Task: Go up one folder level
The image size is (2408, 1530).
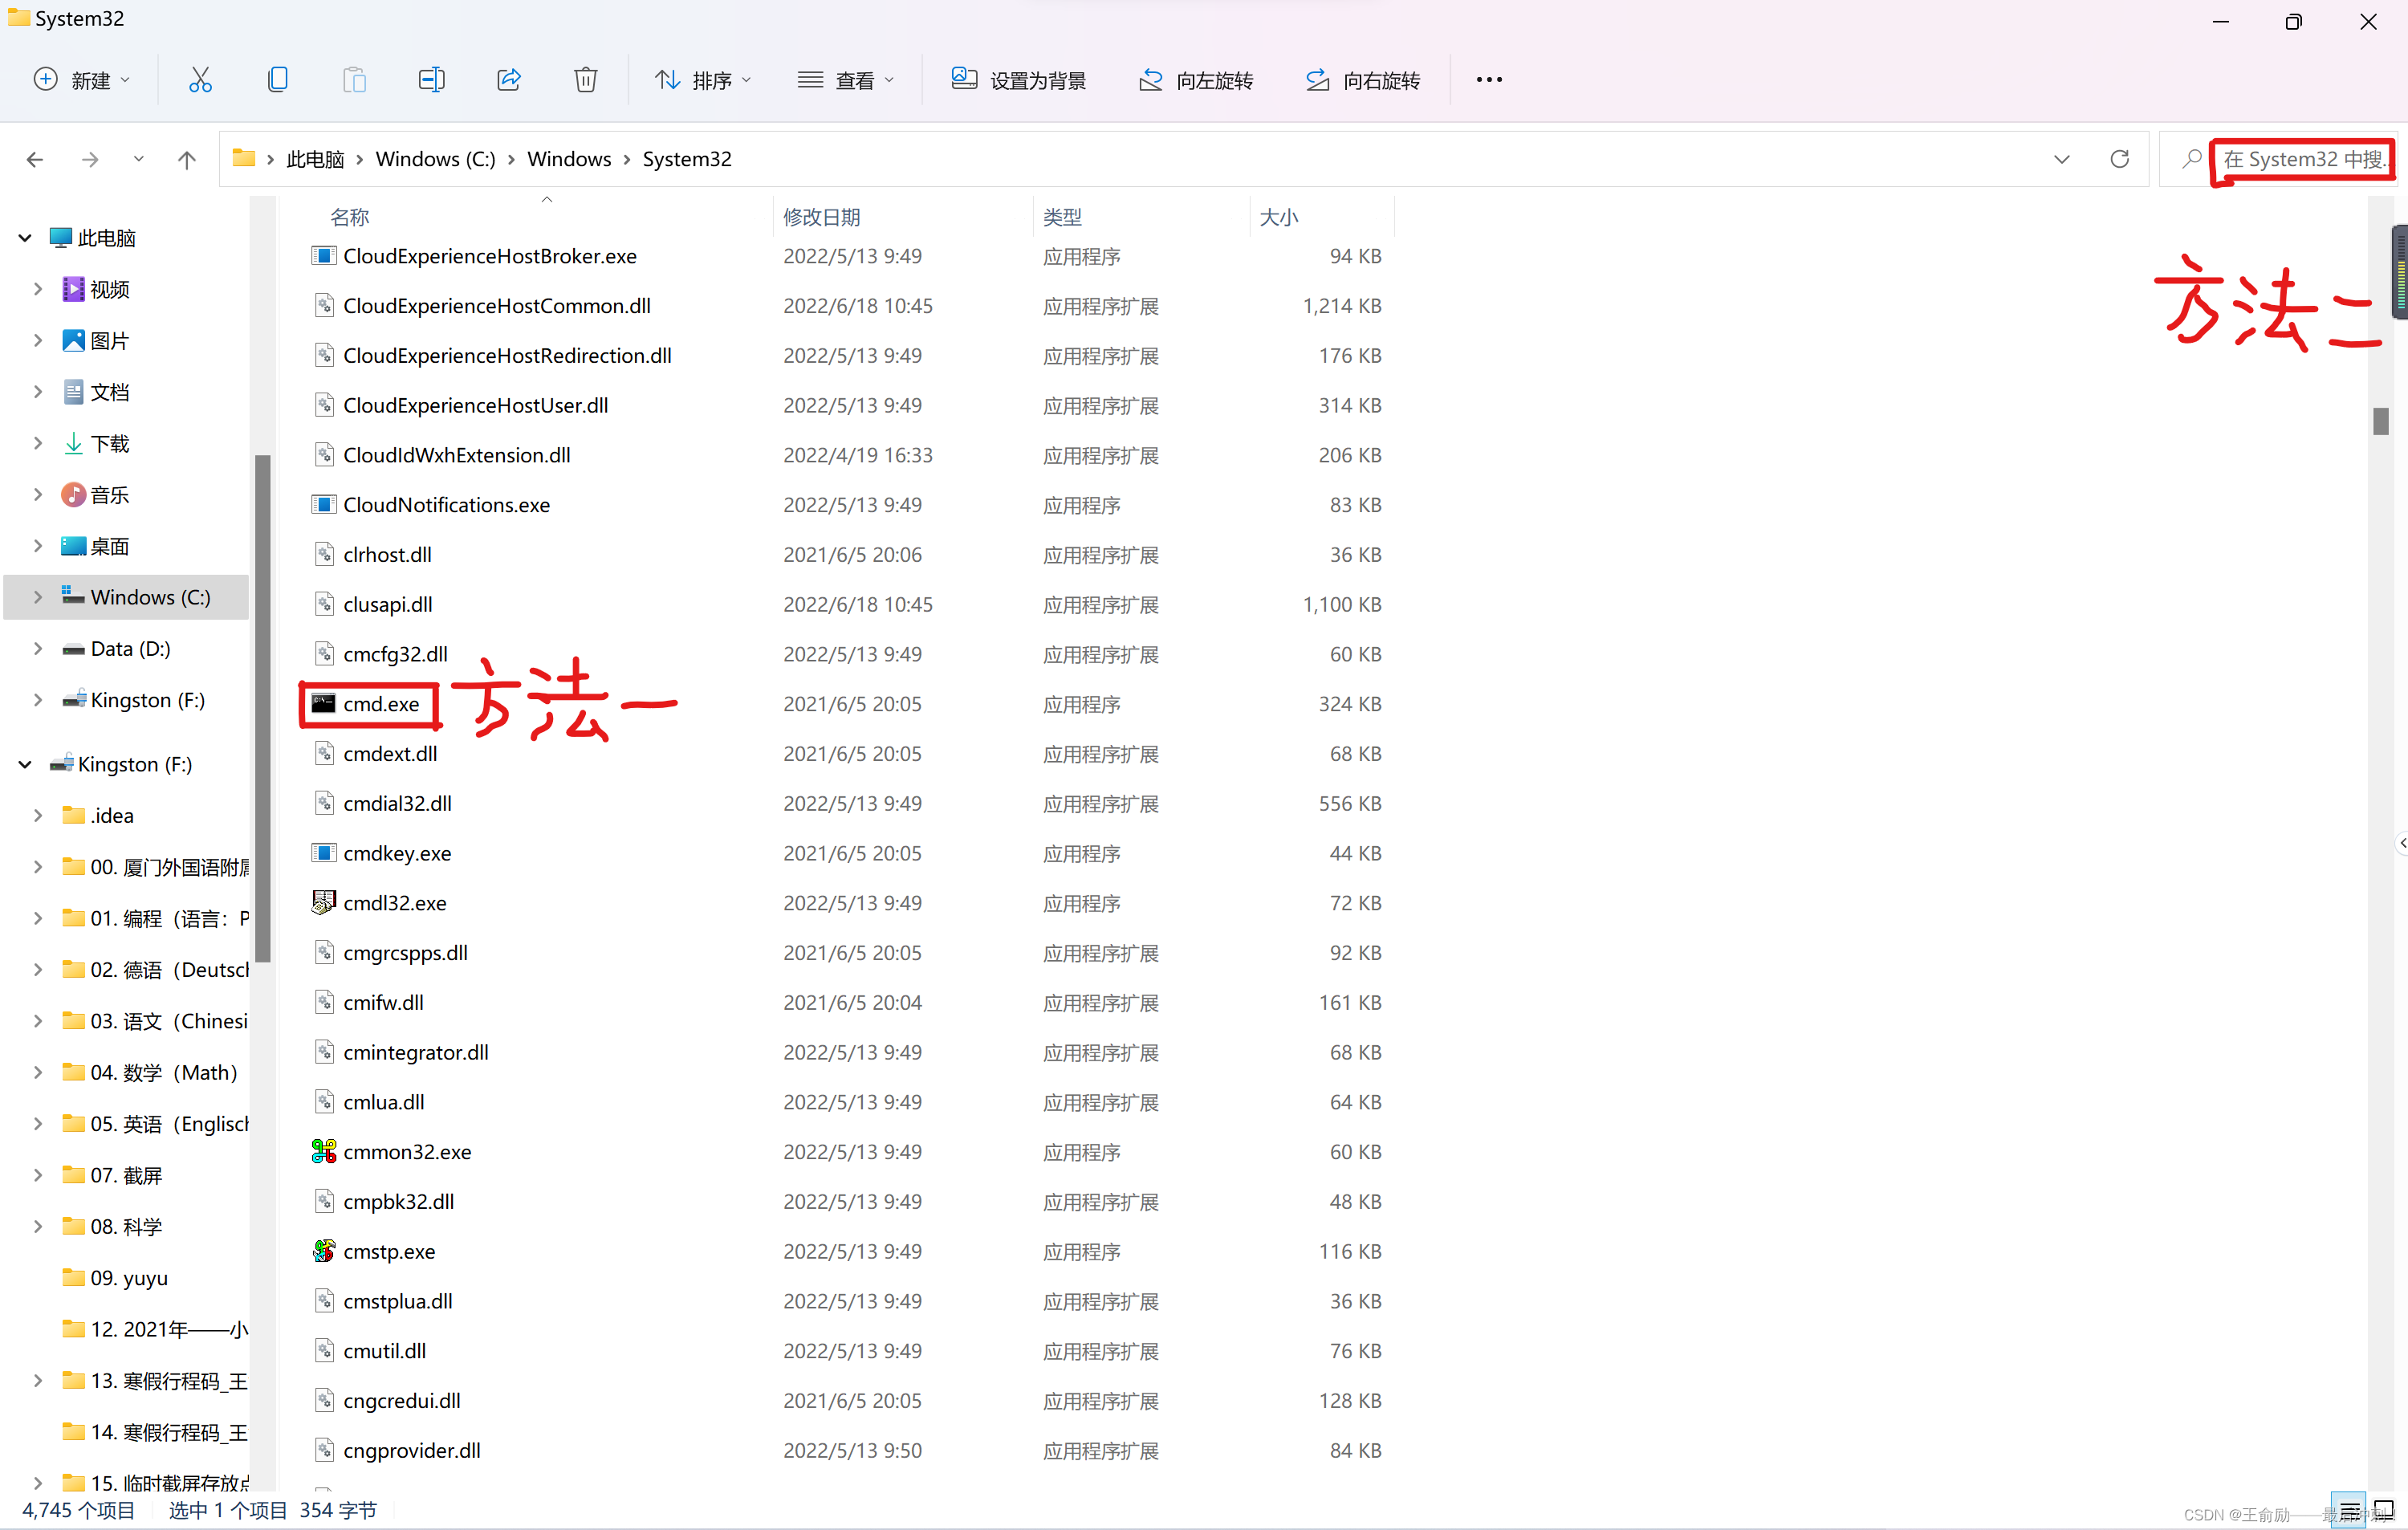Action: pos(187,159)
